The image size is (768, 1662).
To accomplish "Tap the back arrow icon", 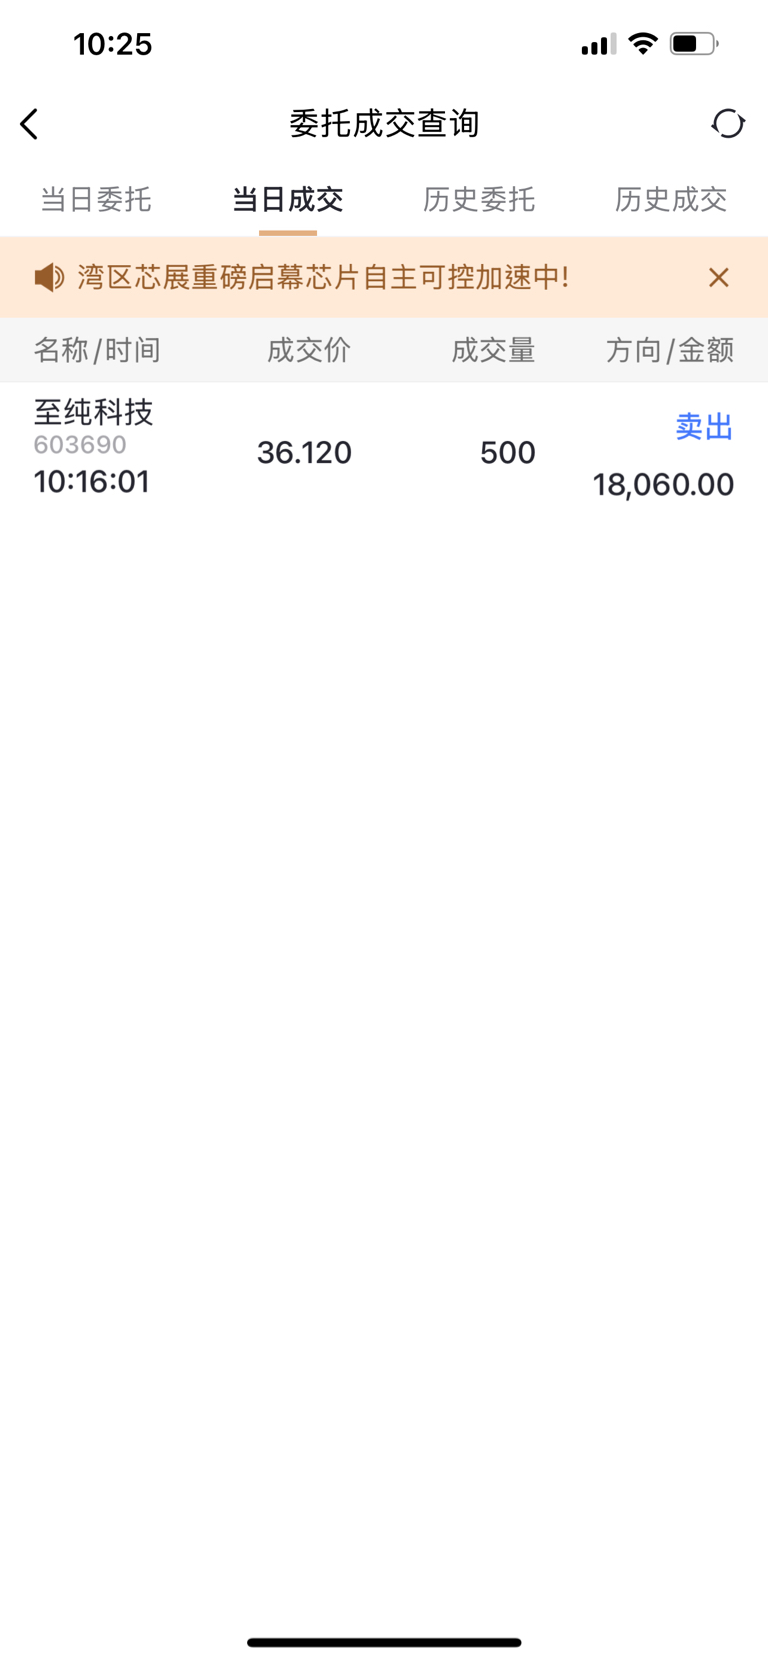I will pos(30,124).
